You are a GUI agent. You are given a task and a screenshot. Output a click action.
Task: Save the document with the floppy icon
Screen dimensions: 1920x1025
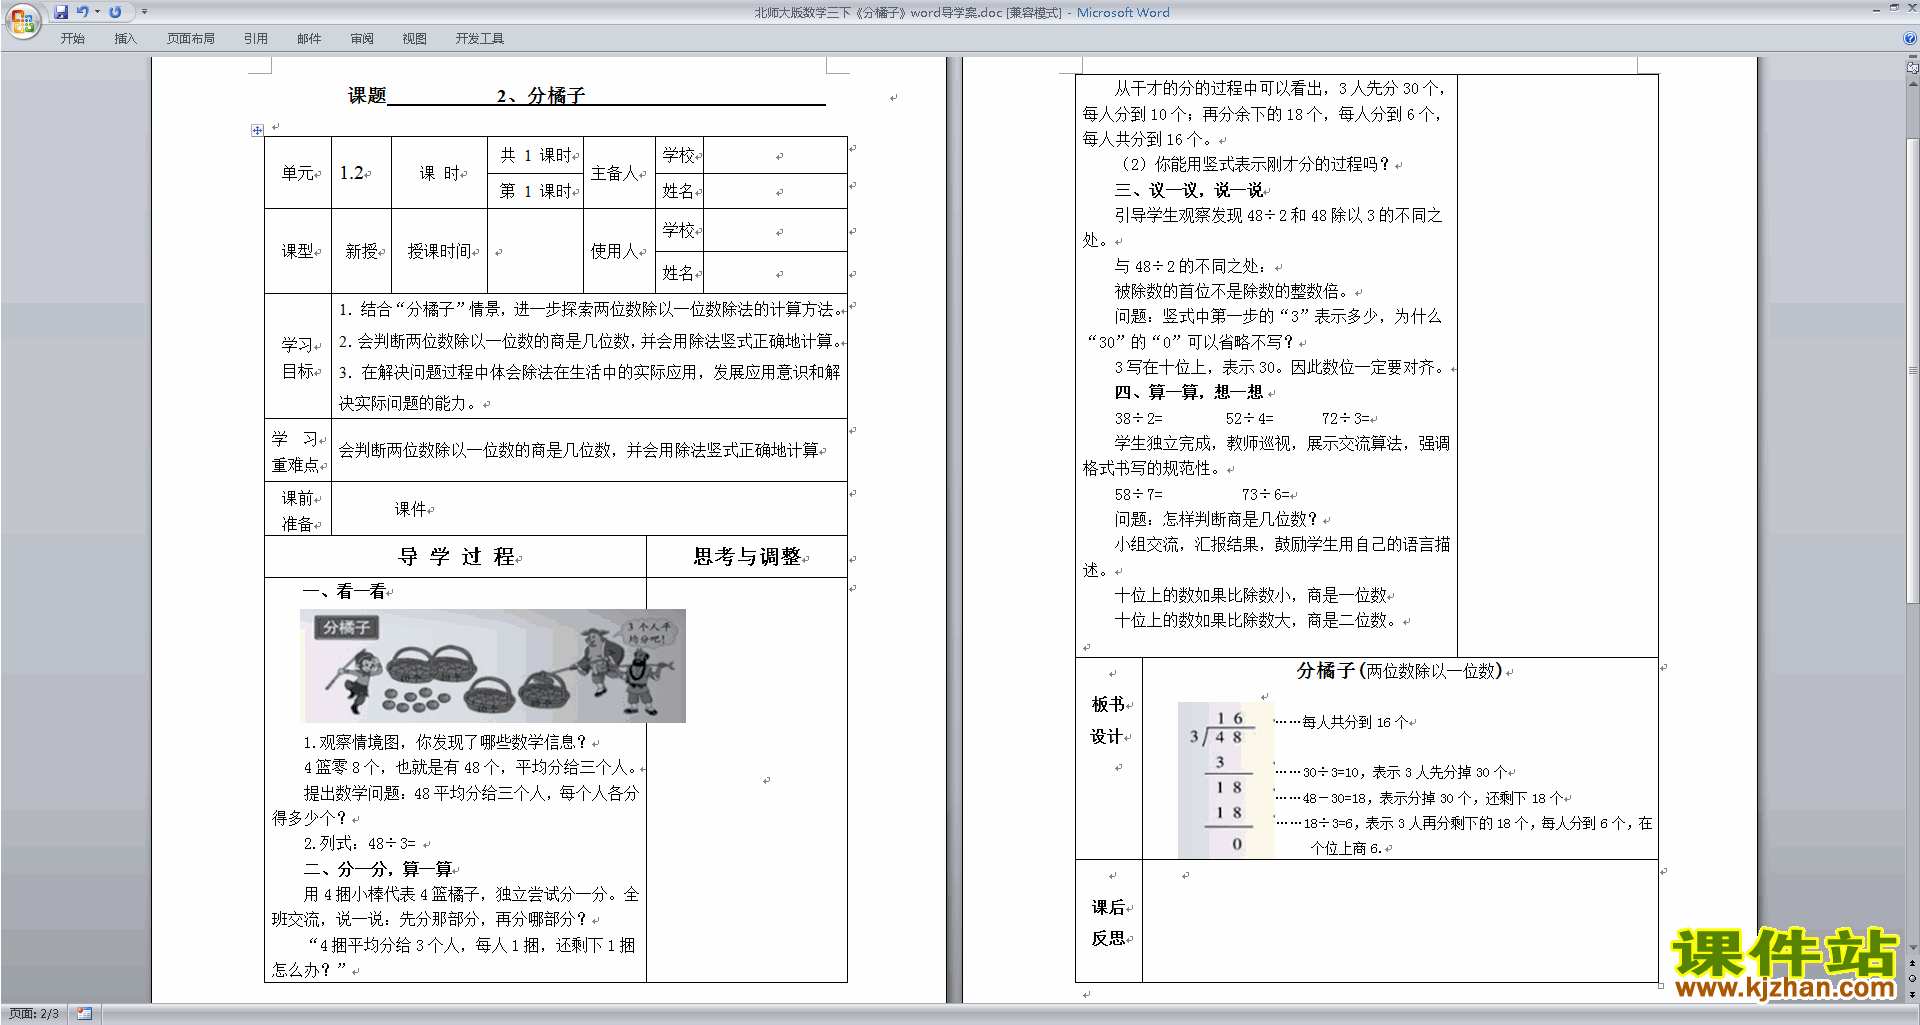pos(61,12)
